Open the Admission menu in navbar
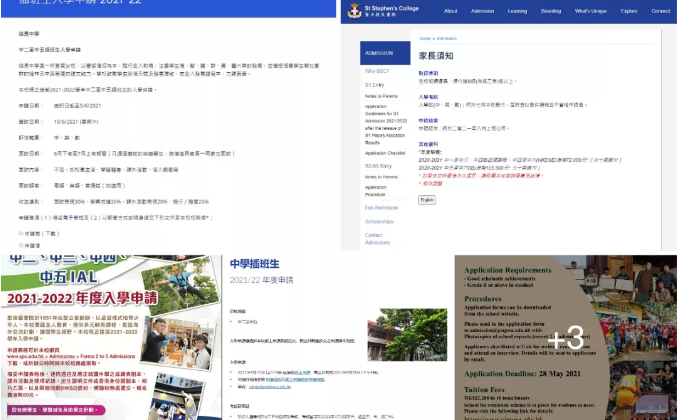 (x=482, y=11)
